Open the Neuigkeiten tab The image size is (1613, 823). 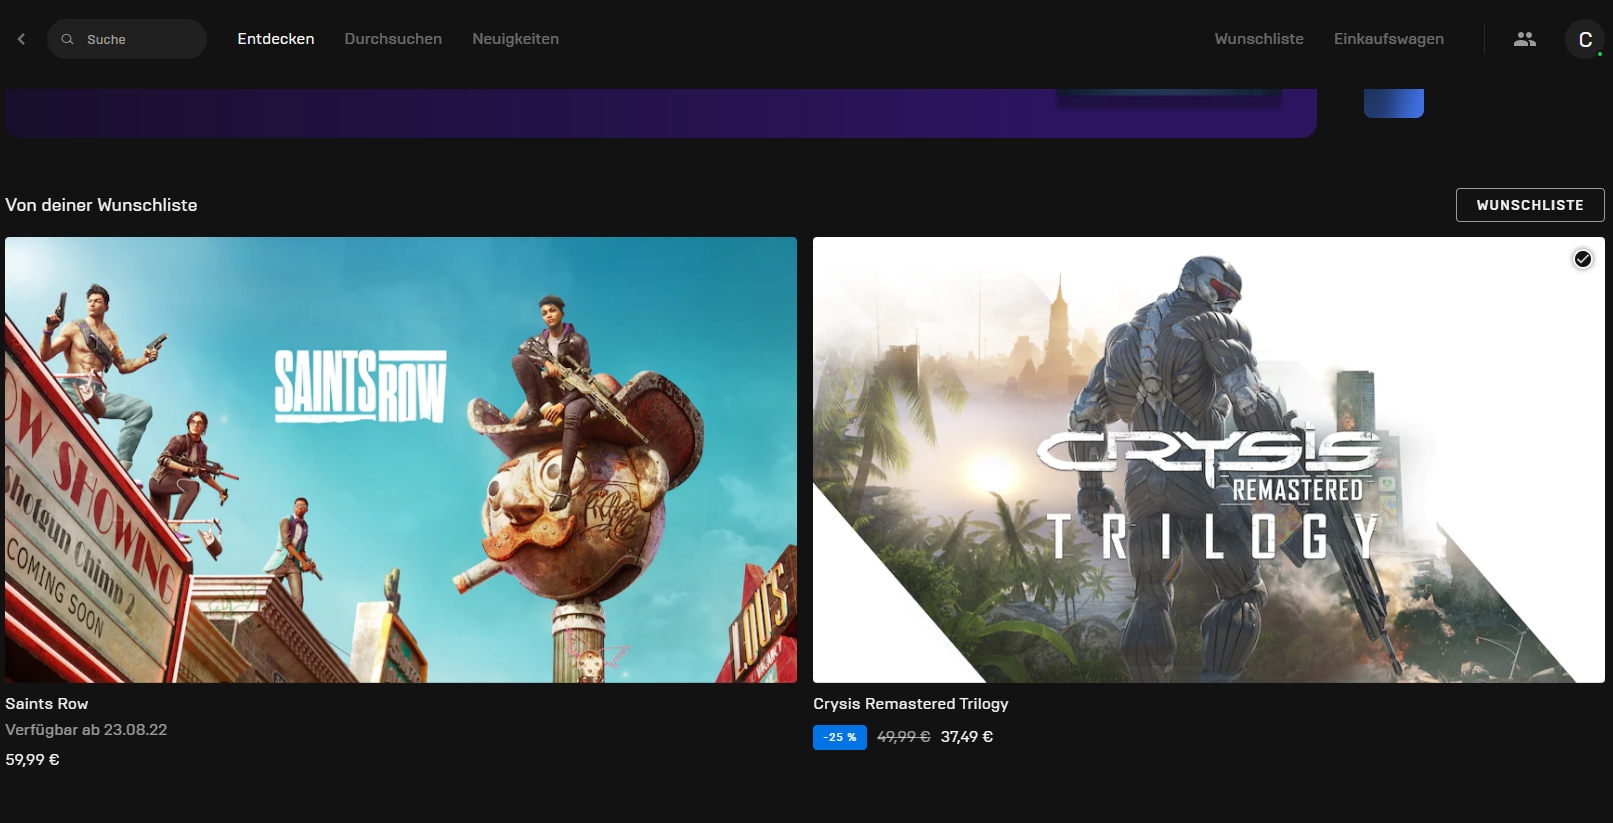coord(515,39)
